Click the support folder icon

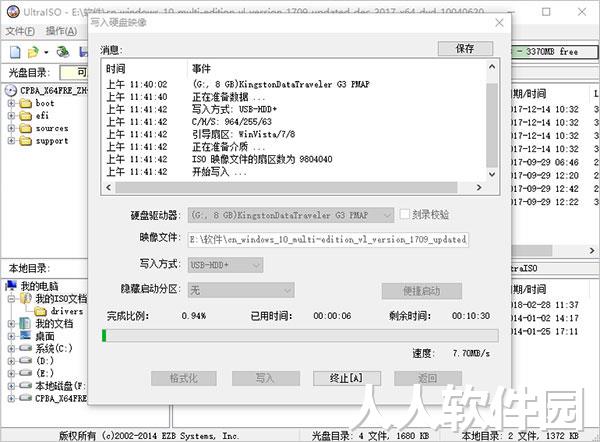point(26,141)
